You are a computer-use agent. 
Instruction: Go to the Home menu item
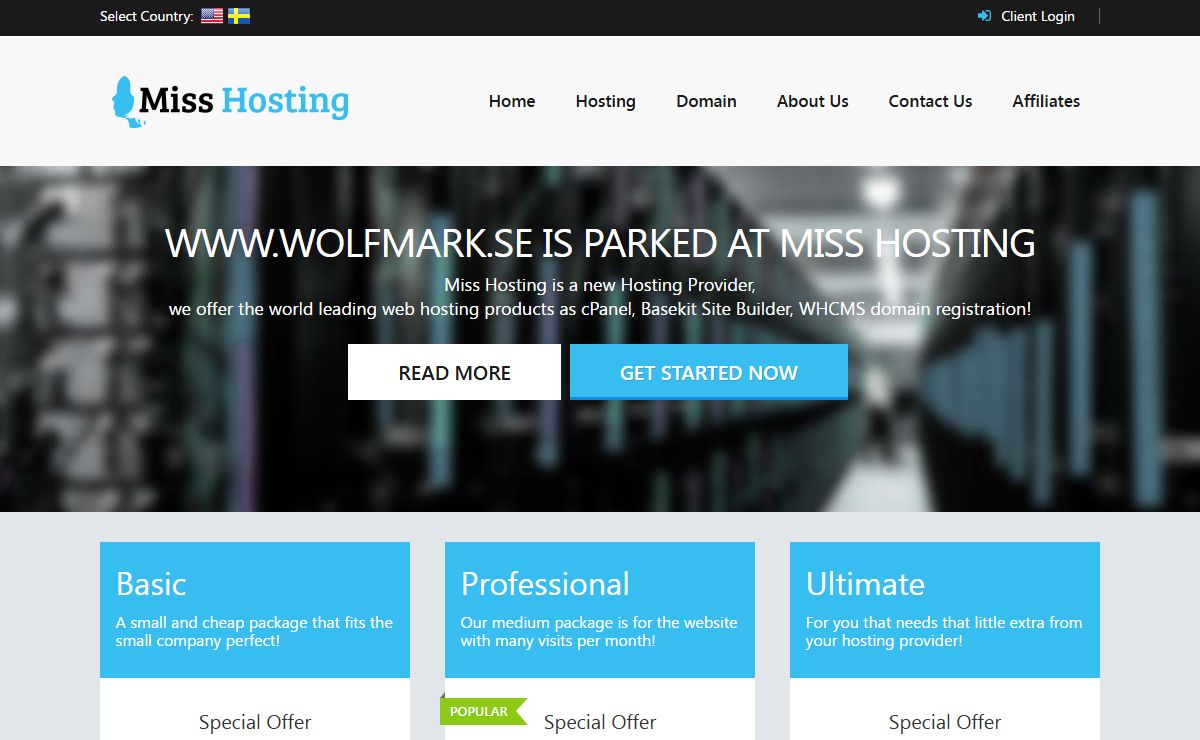click(x=512, y=101)
